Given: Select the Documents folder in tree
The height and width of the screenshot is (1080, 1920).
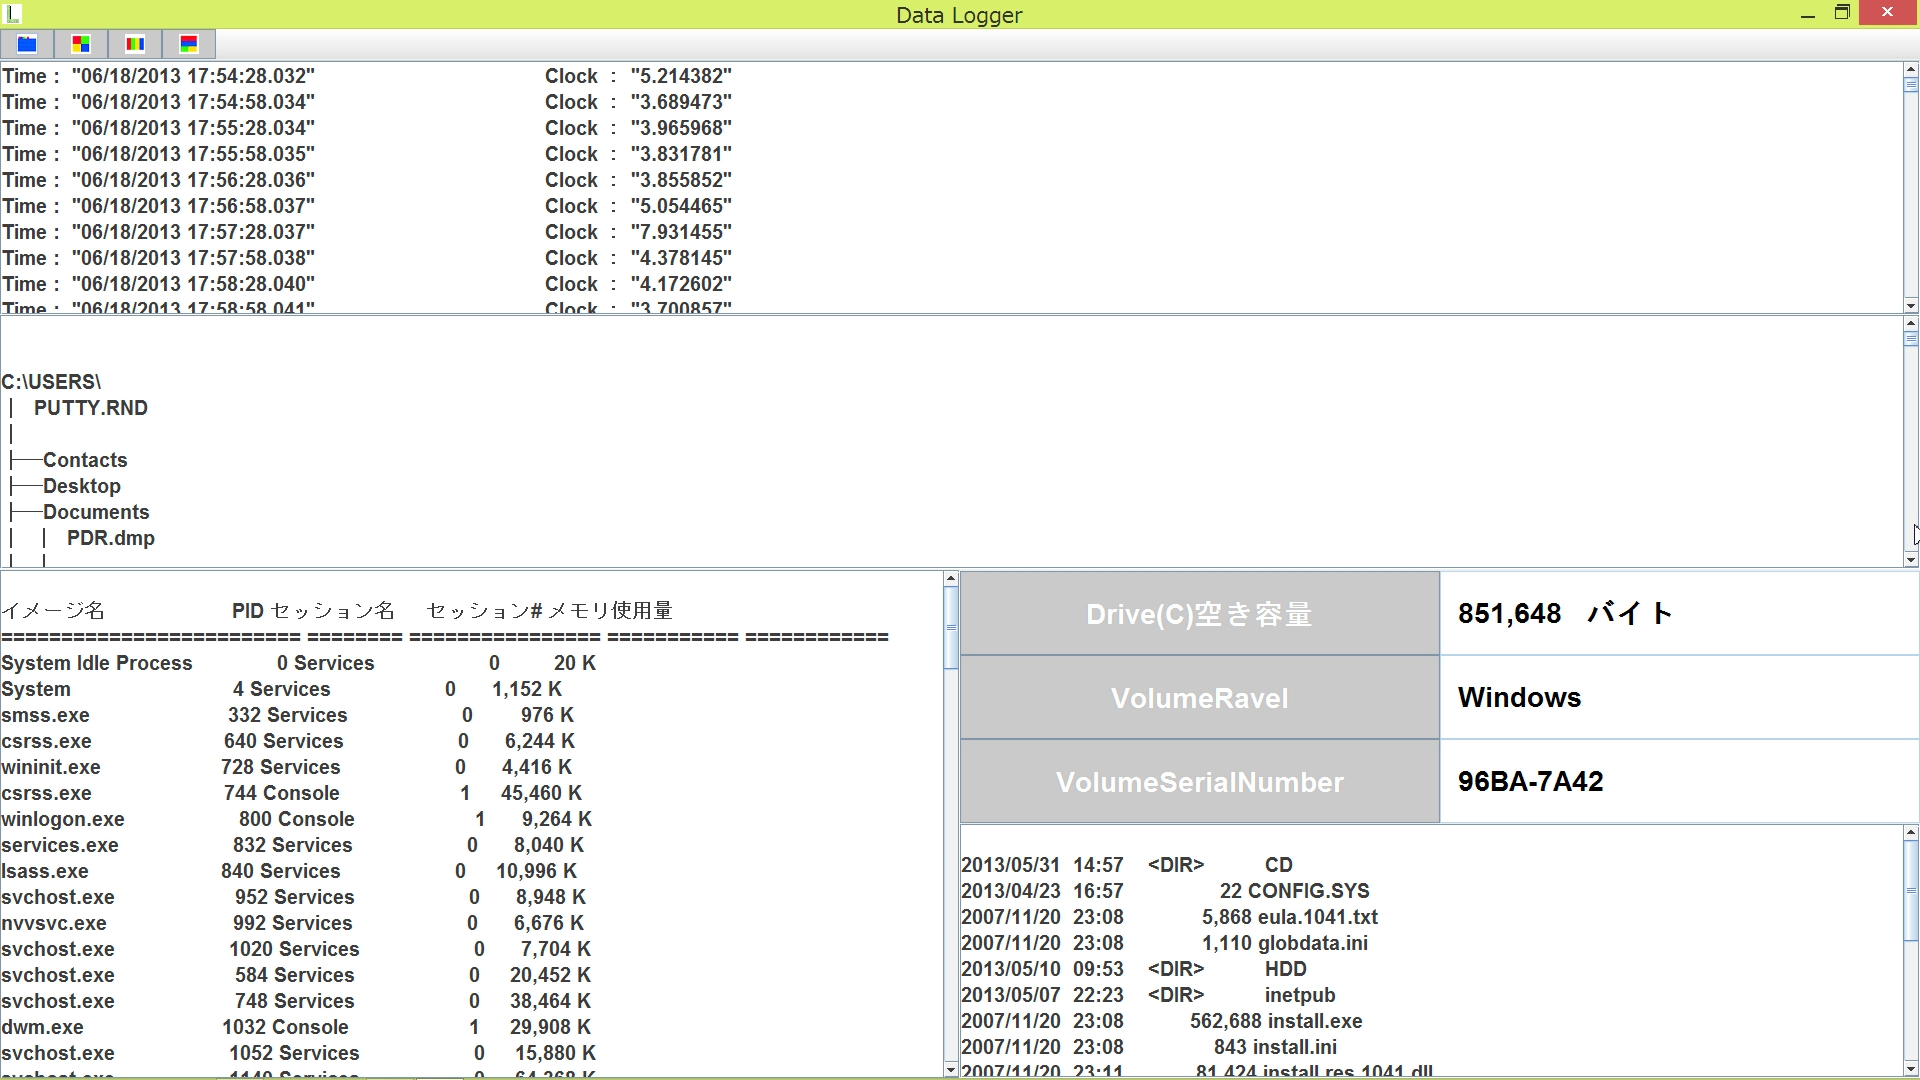Looking at the screenshot, I should (96, 512).
